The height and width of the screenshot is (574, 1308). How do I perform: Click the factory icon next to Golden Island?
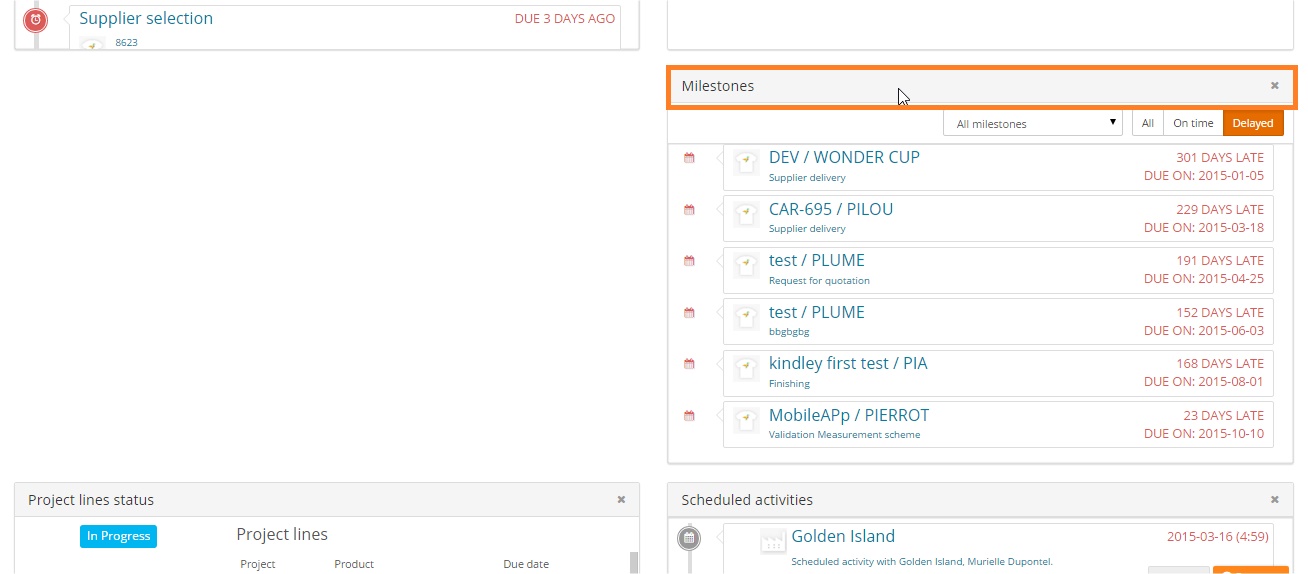tap(772, 541)
